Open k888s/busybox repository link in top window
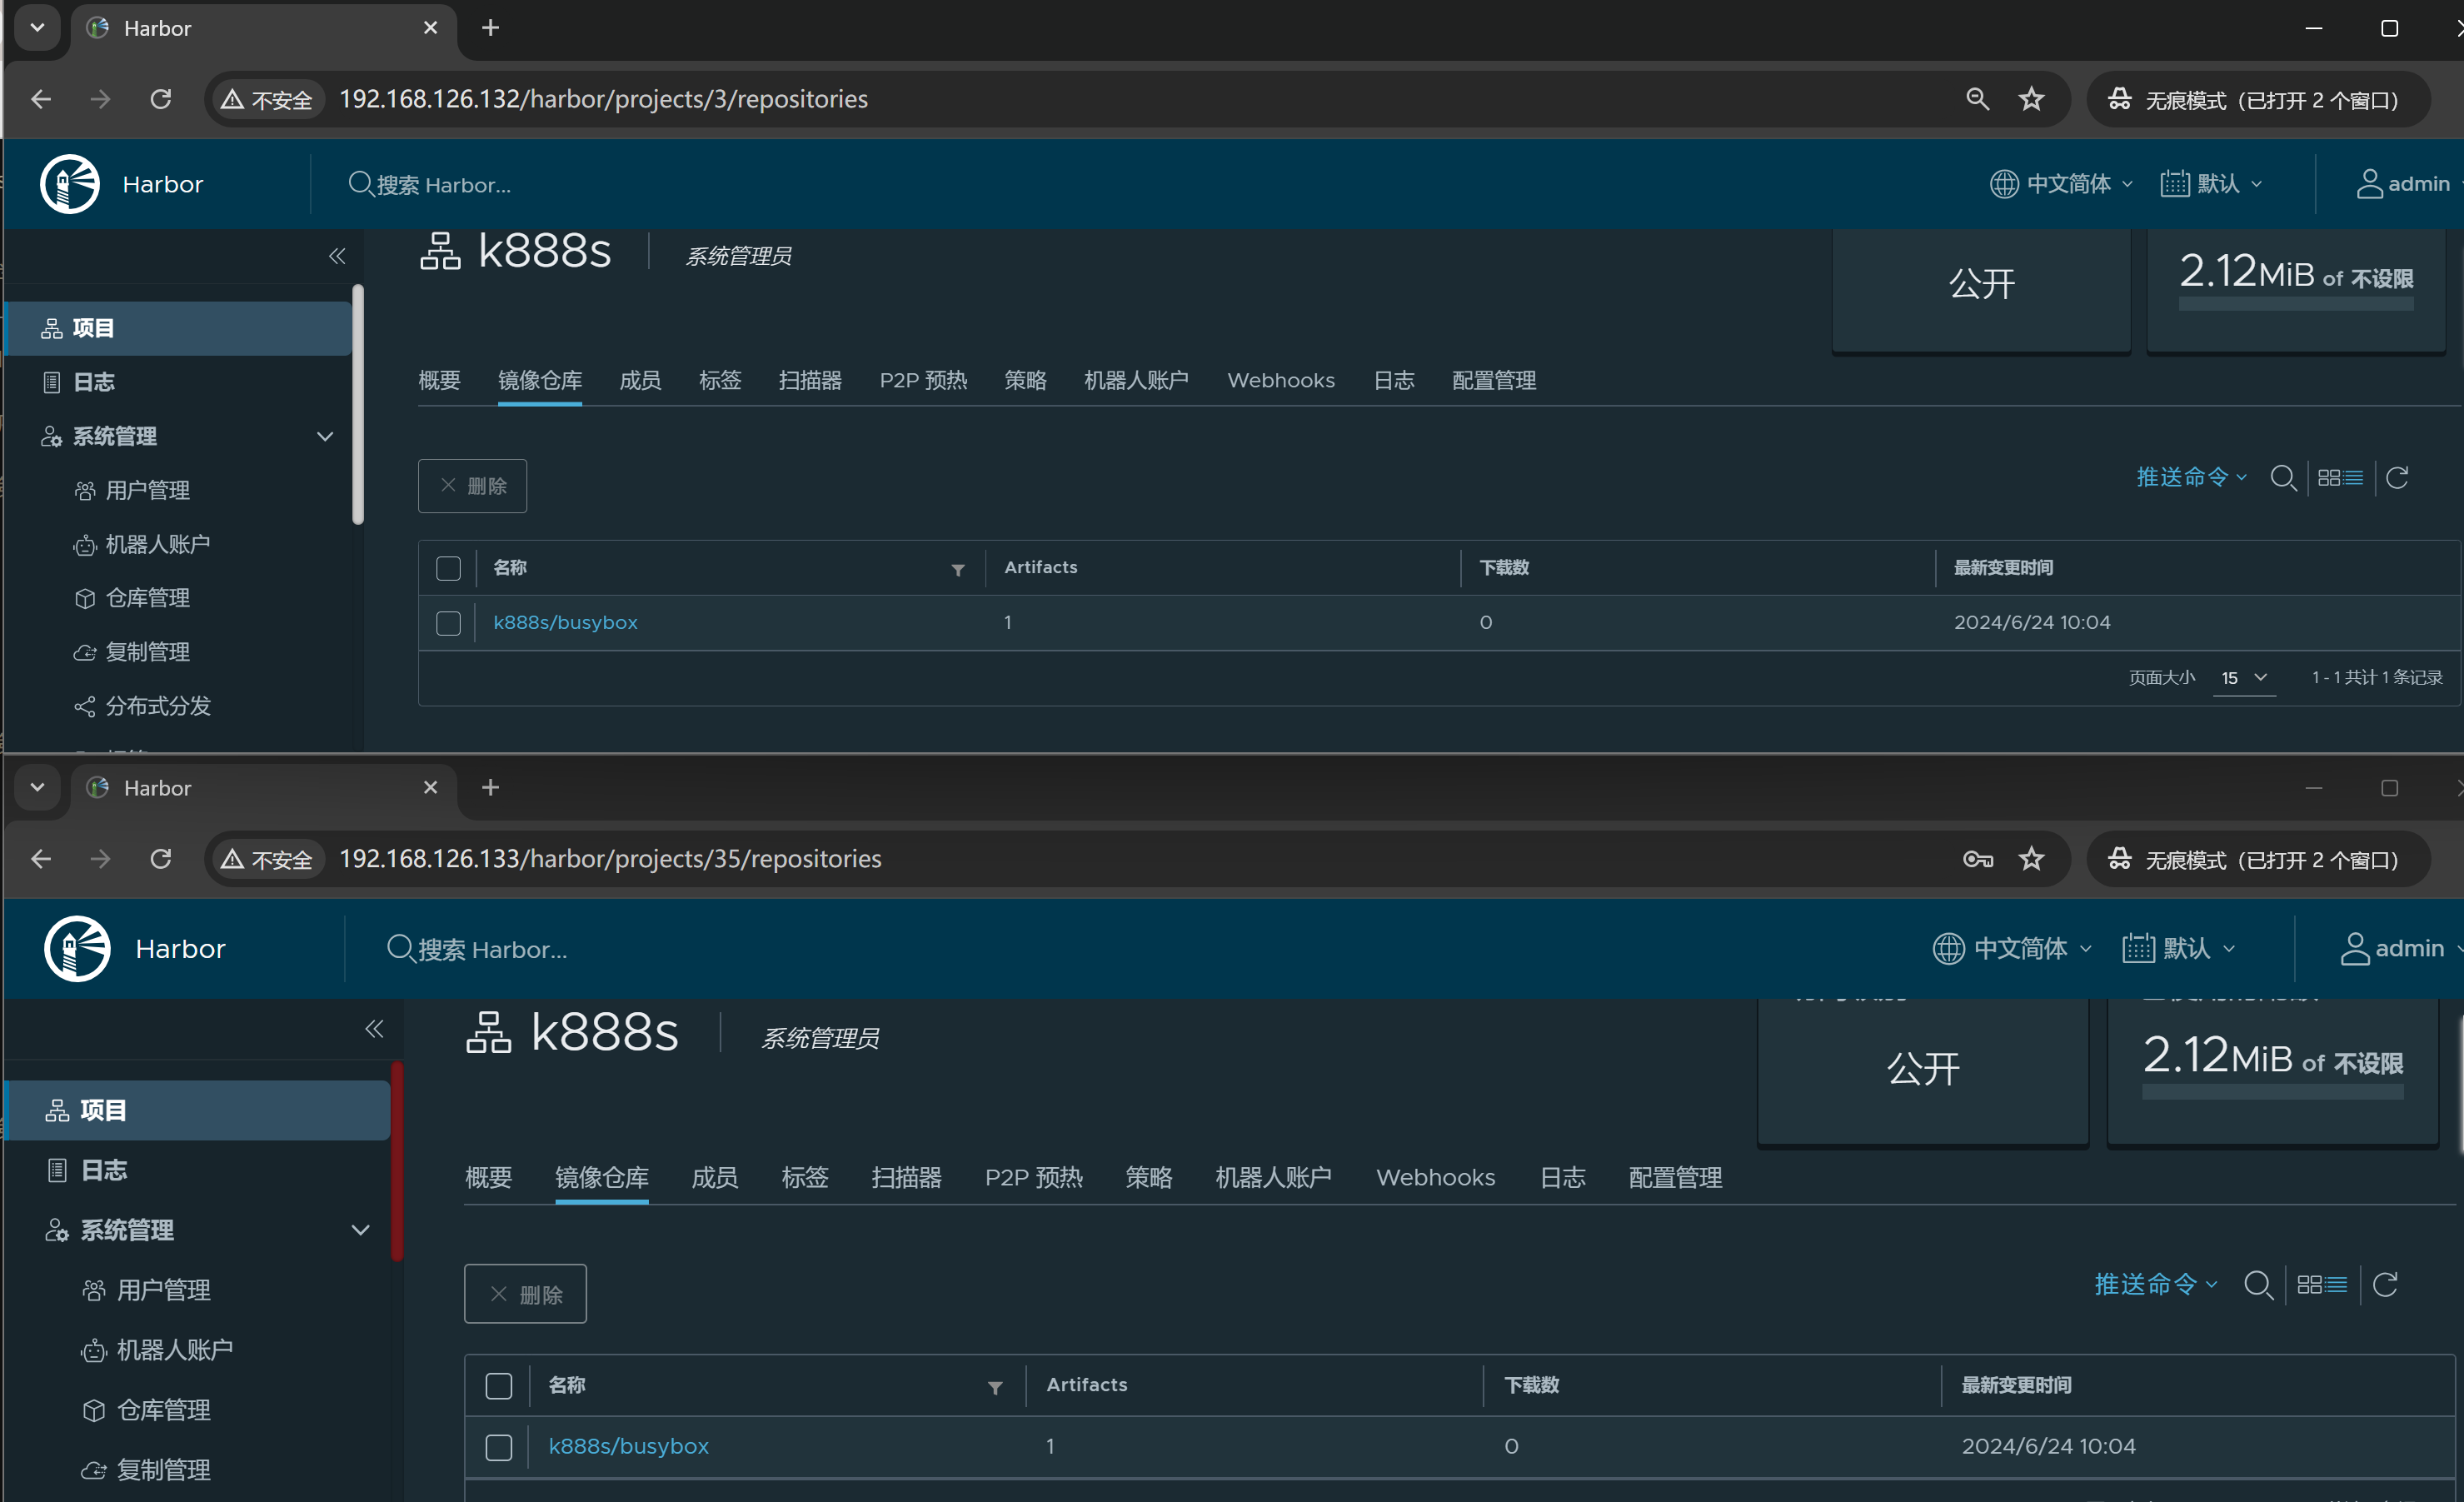Viewport: 2464px width, 1502px height. pos(565,622)
